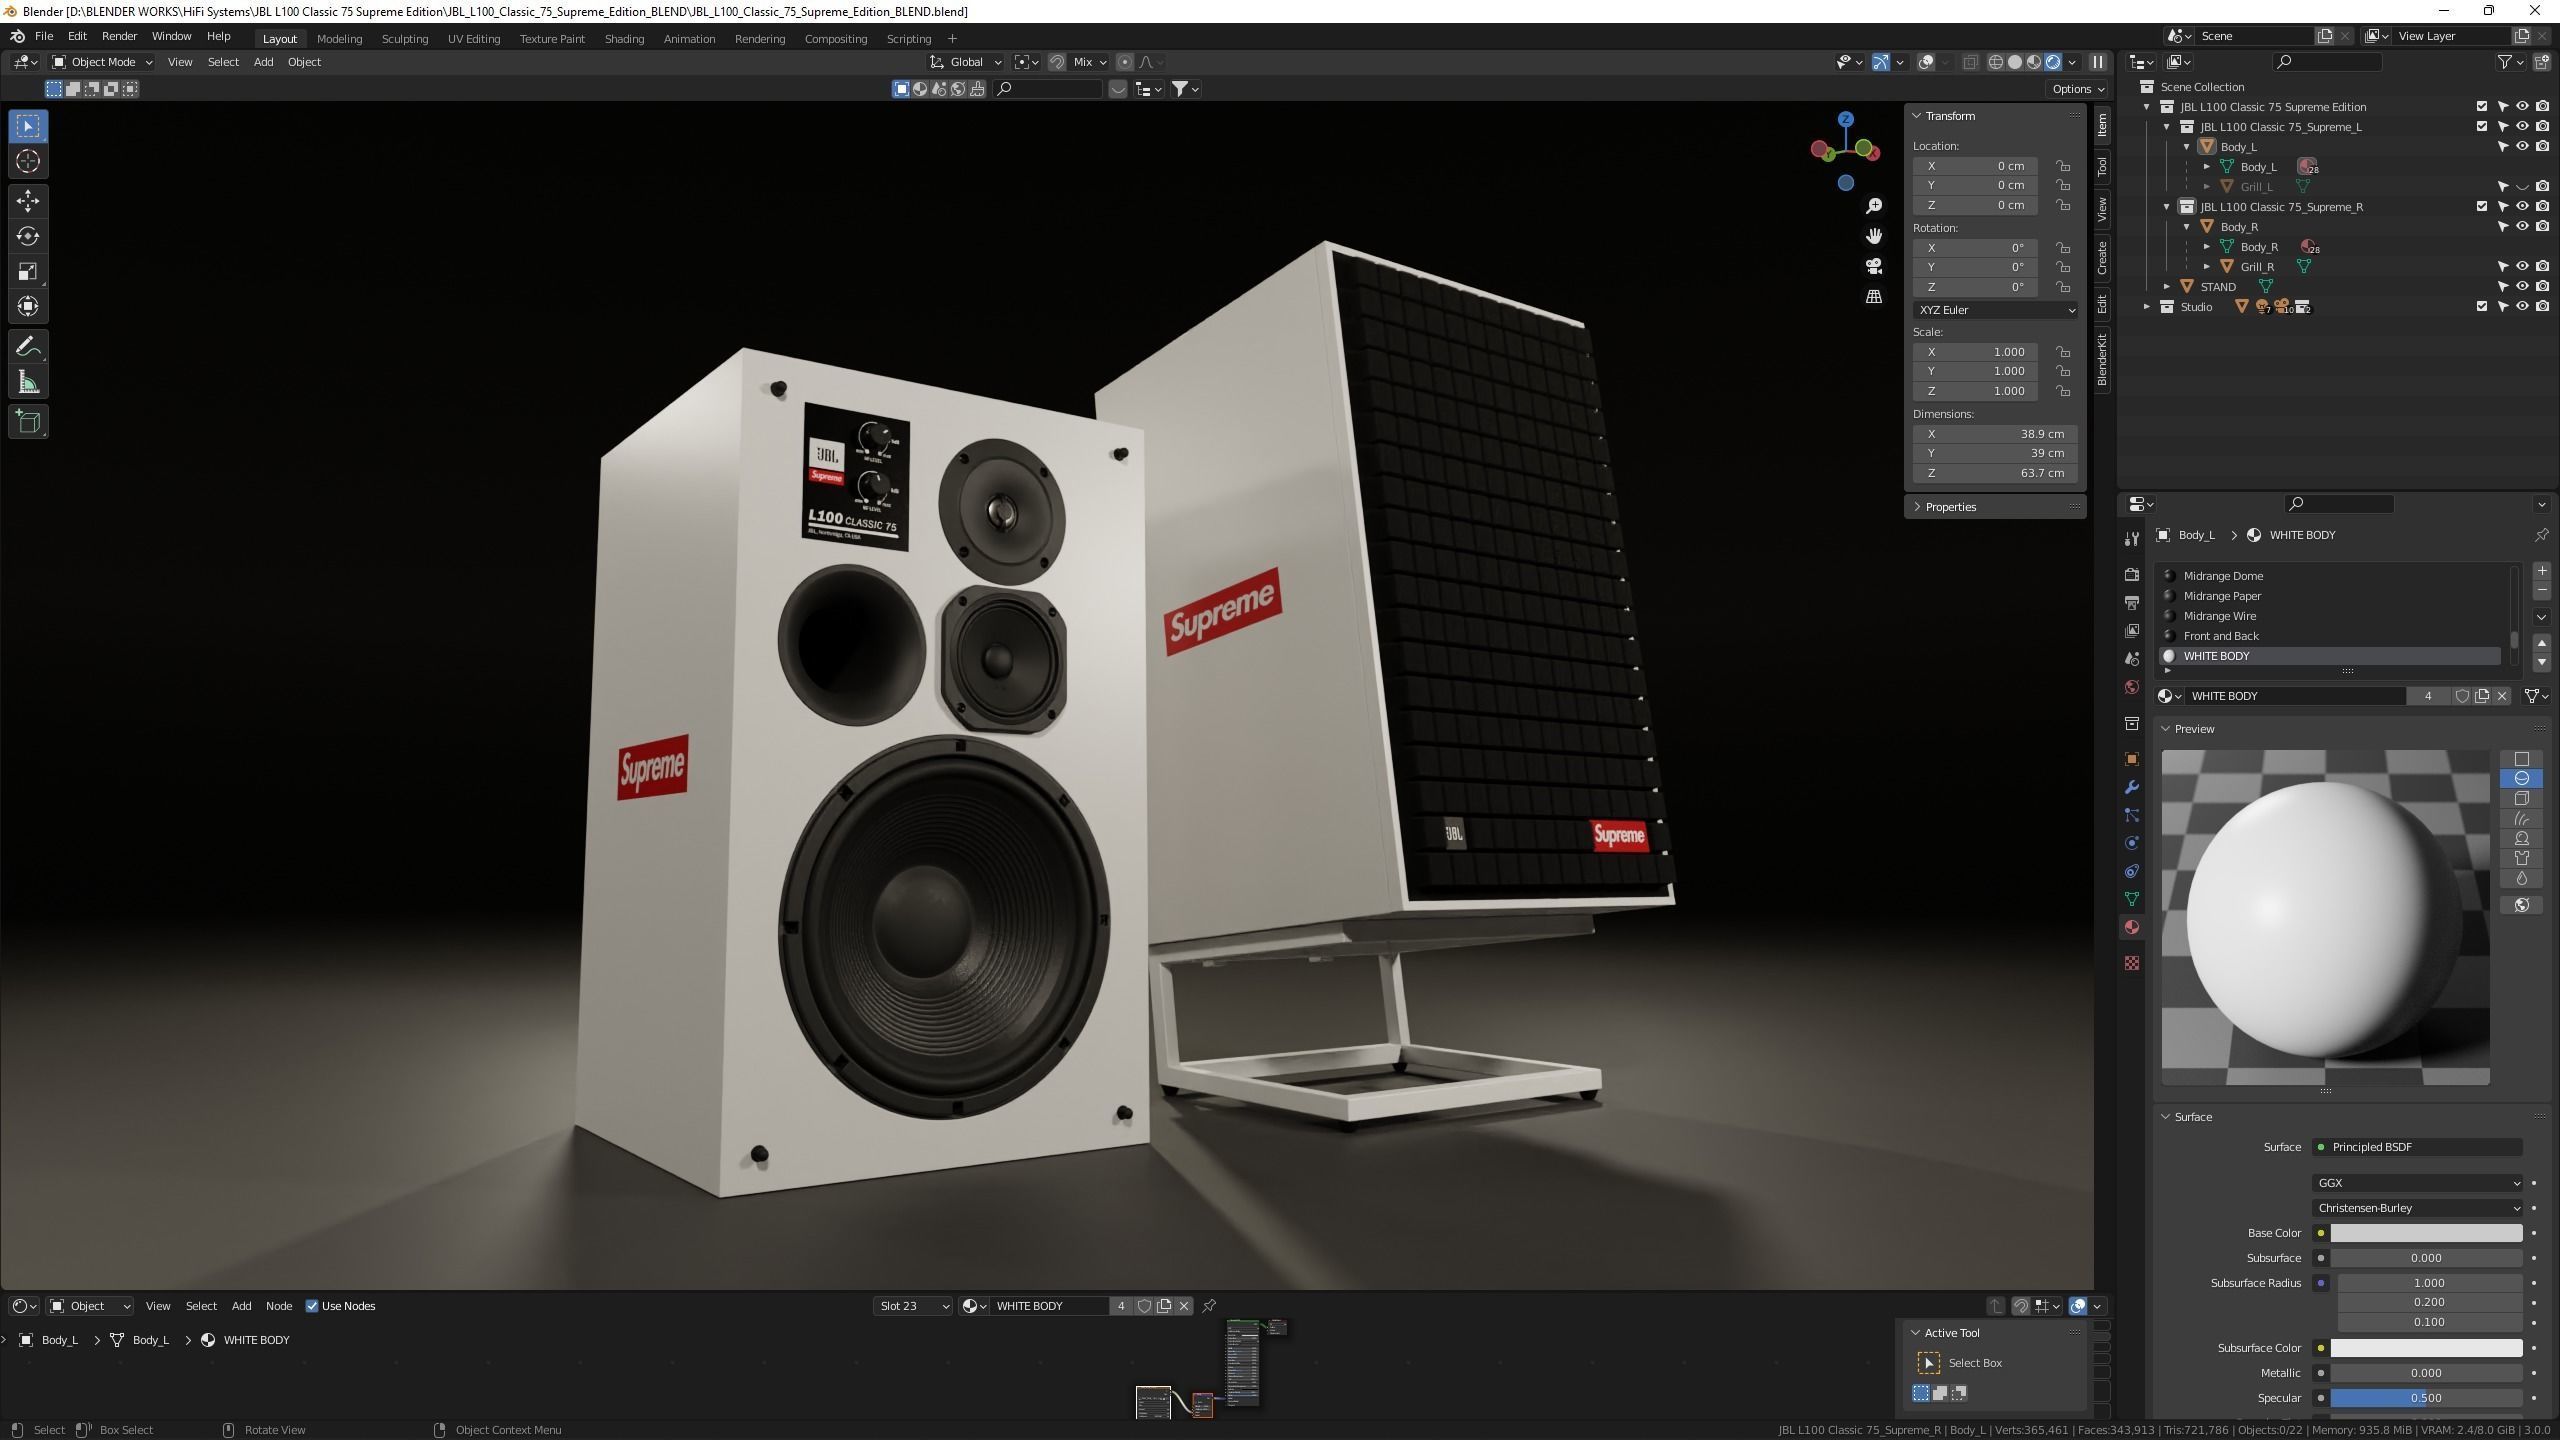This screenshot has width=2560, height=1440.
Task: Hide Grill_R object with eye icon
Action: click(2523, 267)
